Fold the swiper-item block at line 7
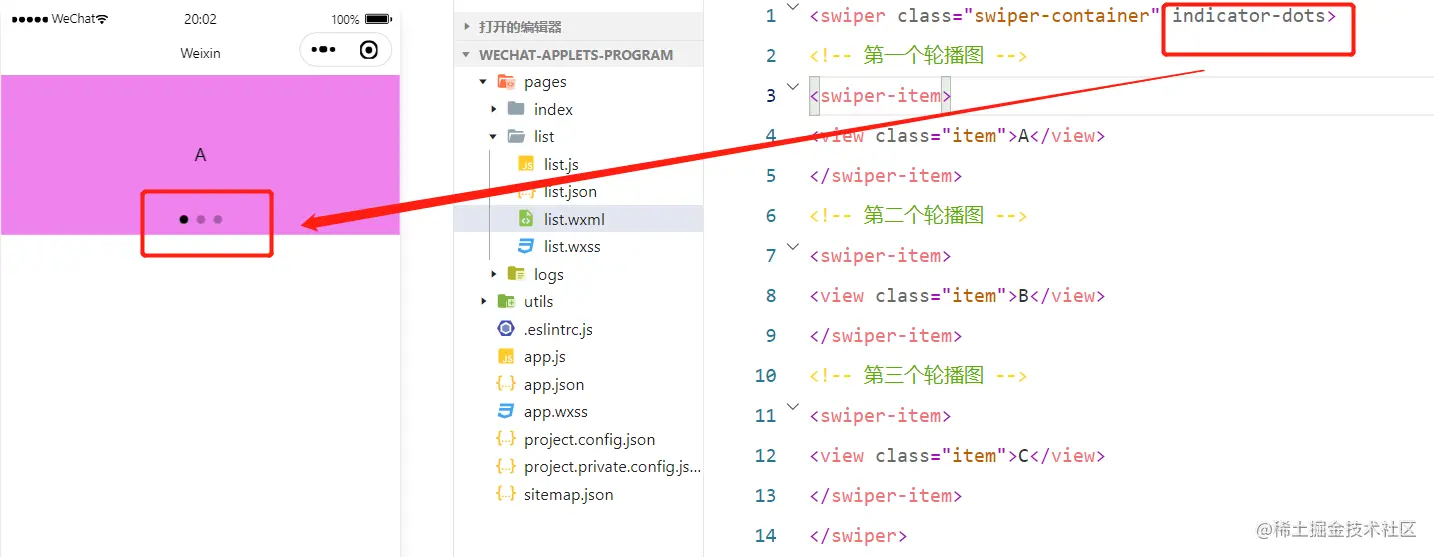The height and width of the screenshot is (557, 1434). [x=793, y=247]
